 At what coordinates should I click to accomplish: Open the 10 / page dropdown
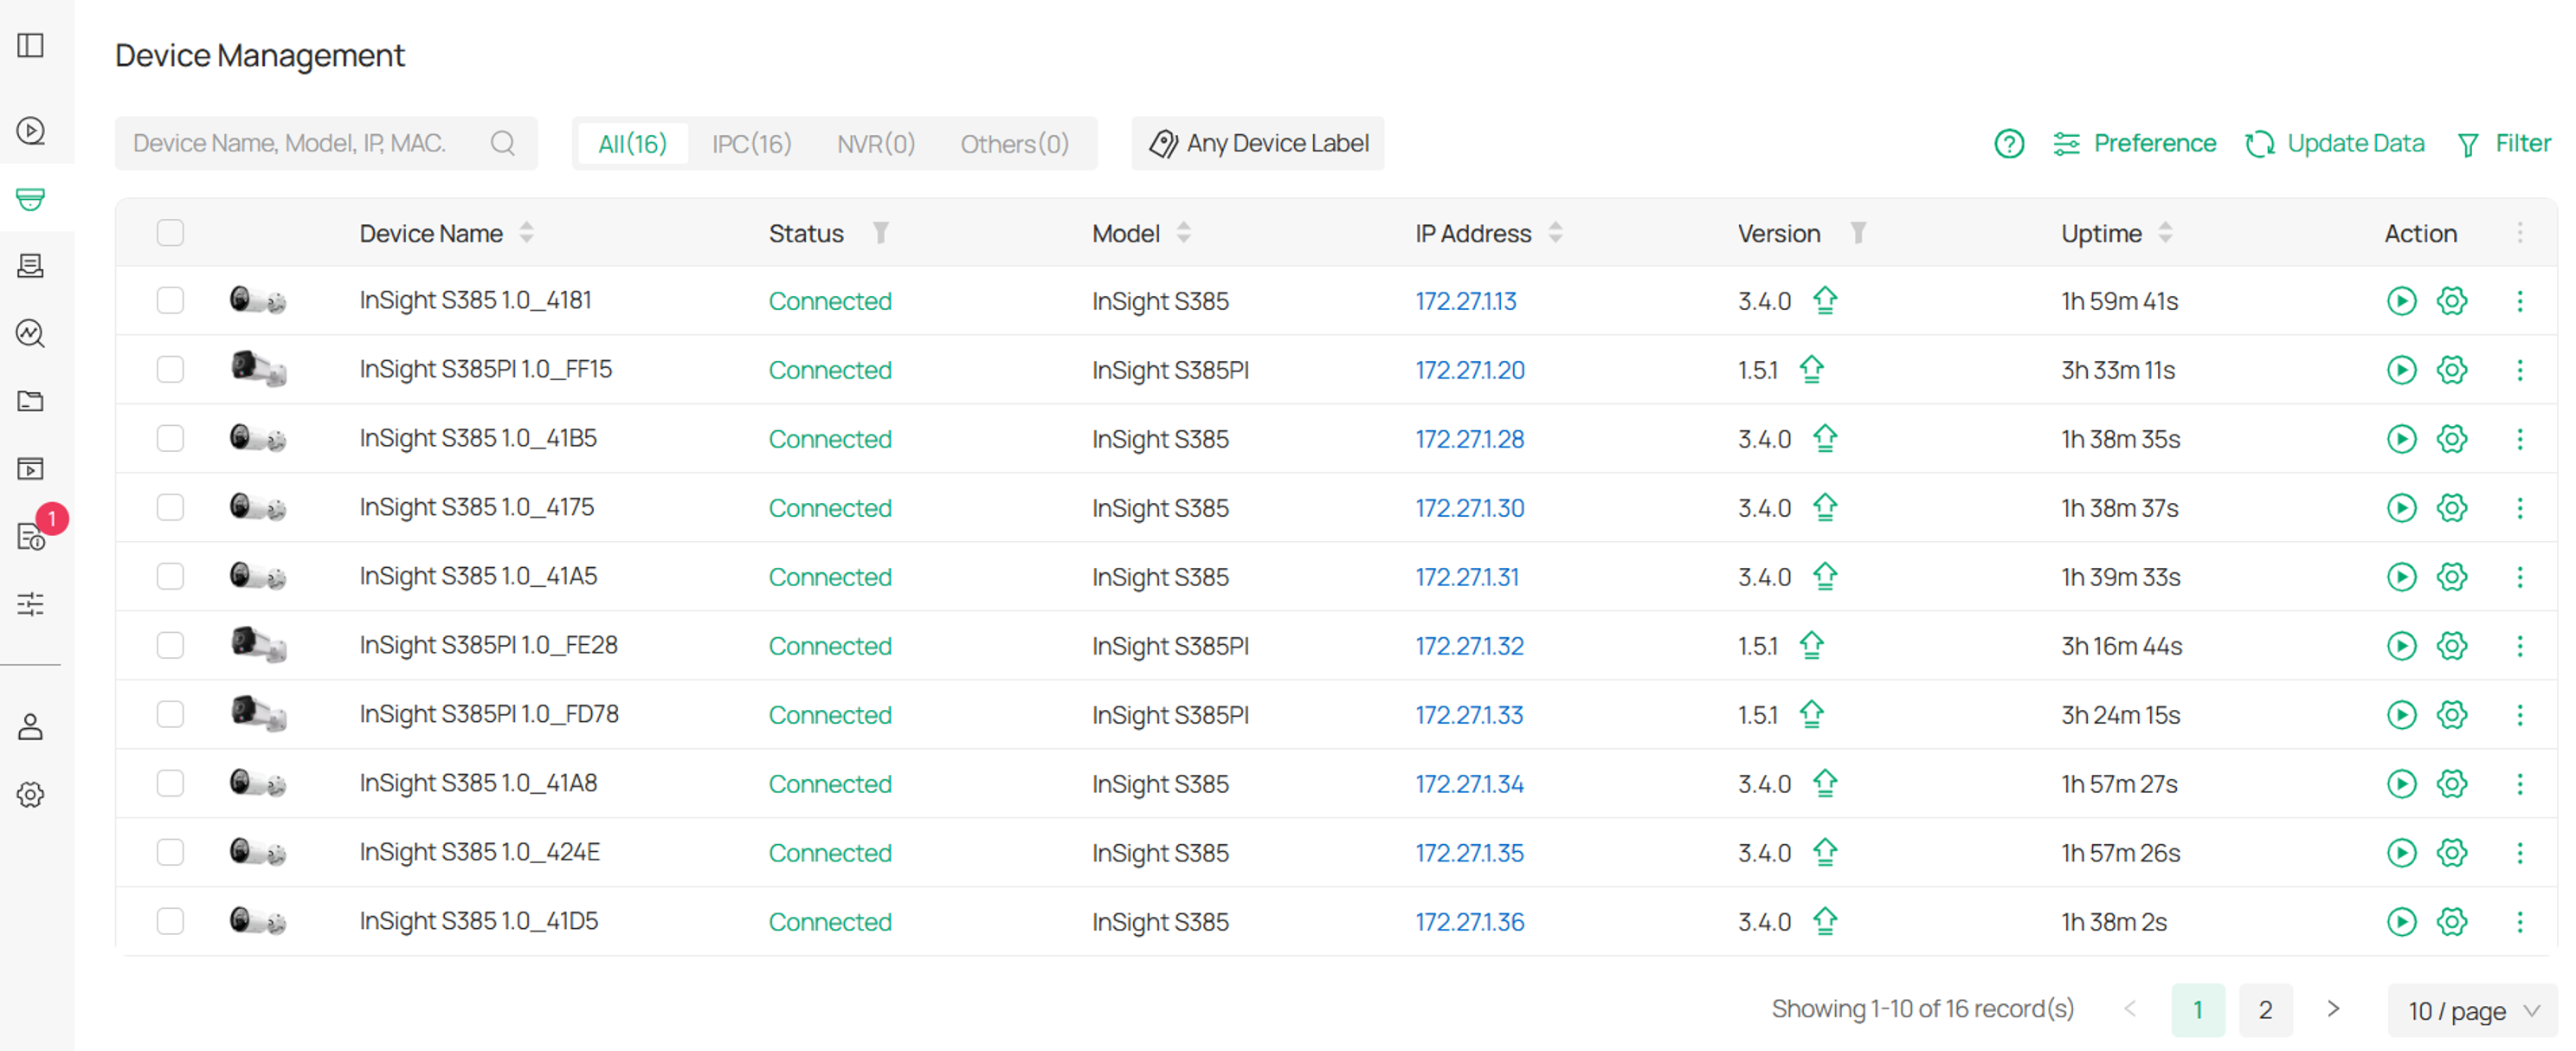(x=2472, y=1011)
